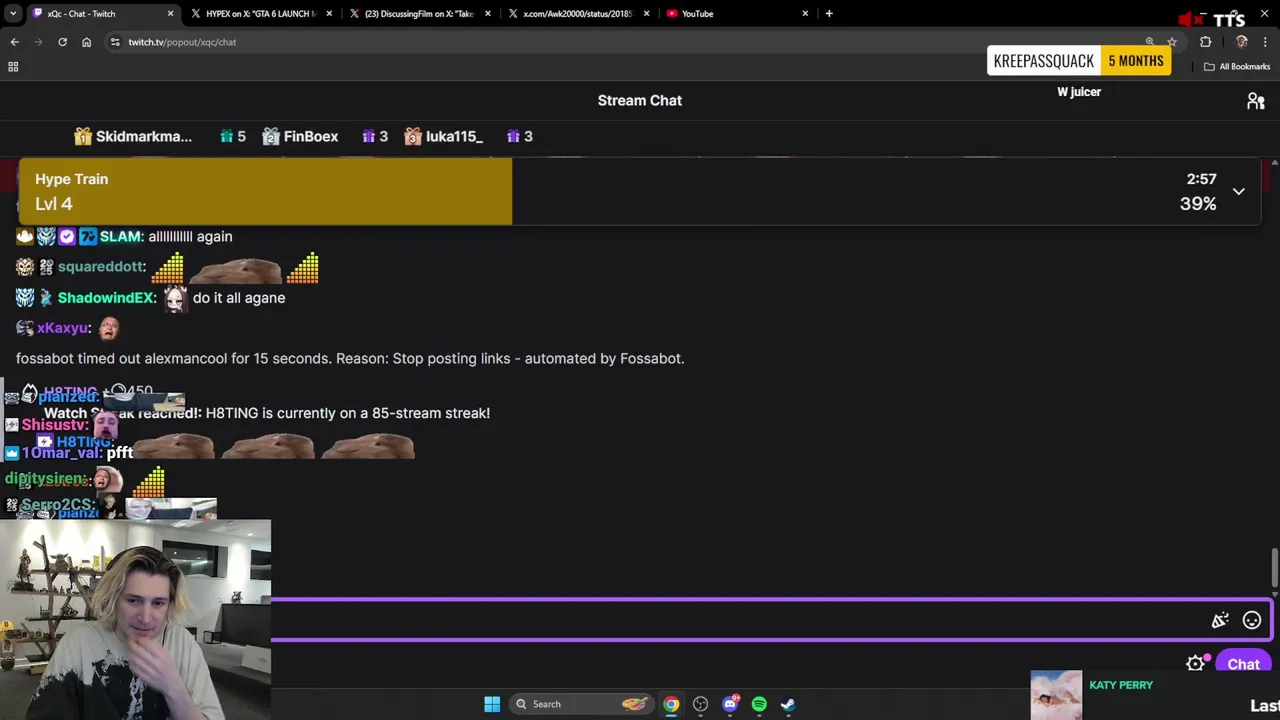Open Discord from the taskbar

click(730, 704)
